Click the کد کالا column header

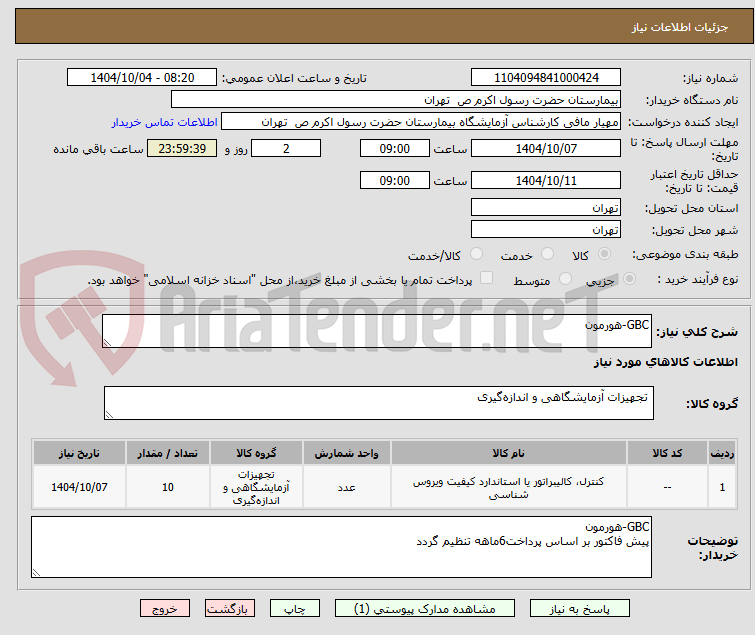point(667,453)
